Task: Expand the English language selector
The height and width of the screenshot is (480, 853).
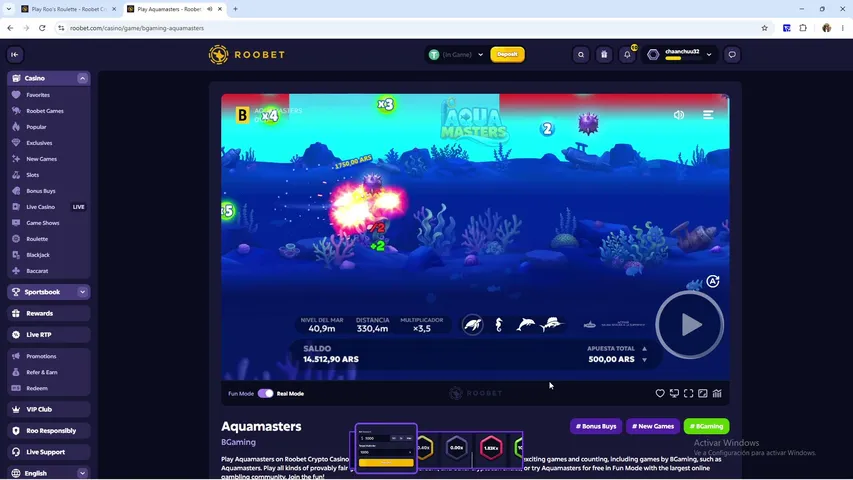Action: pyautogui.click(x=82, y=473)
